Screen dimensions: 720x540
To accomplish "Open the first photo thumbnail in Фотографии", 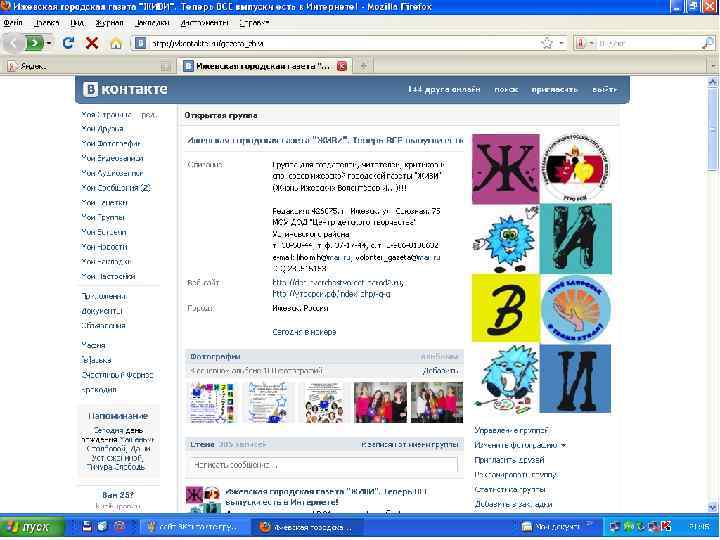I will coord(212,403).
